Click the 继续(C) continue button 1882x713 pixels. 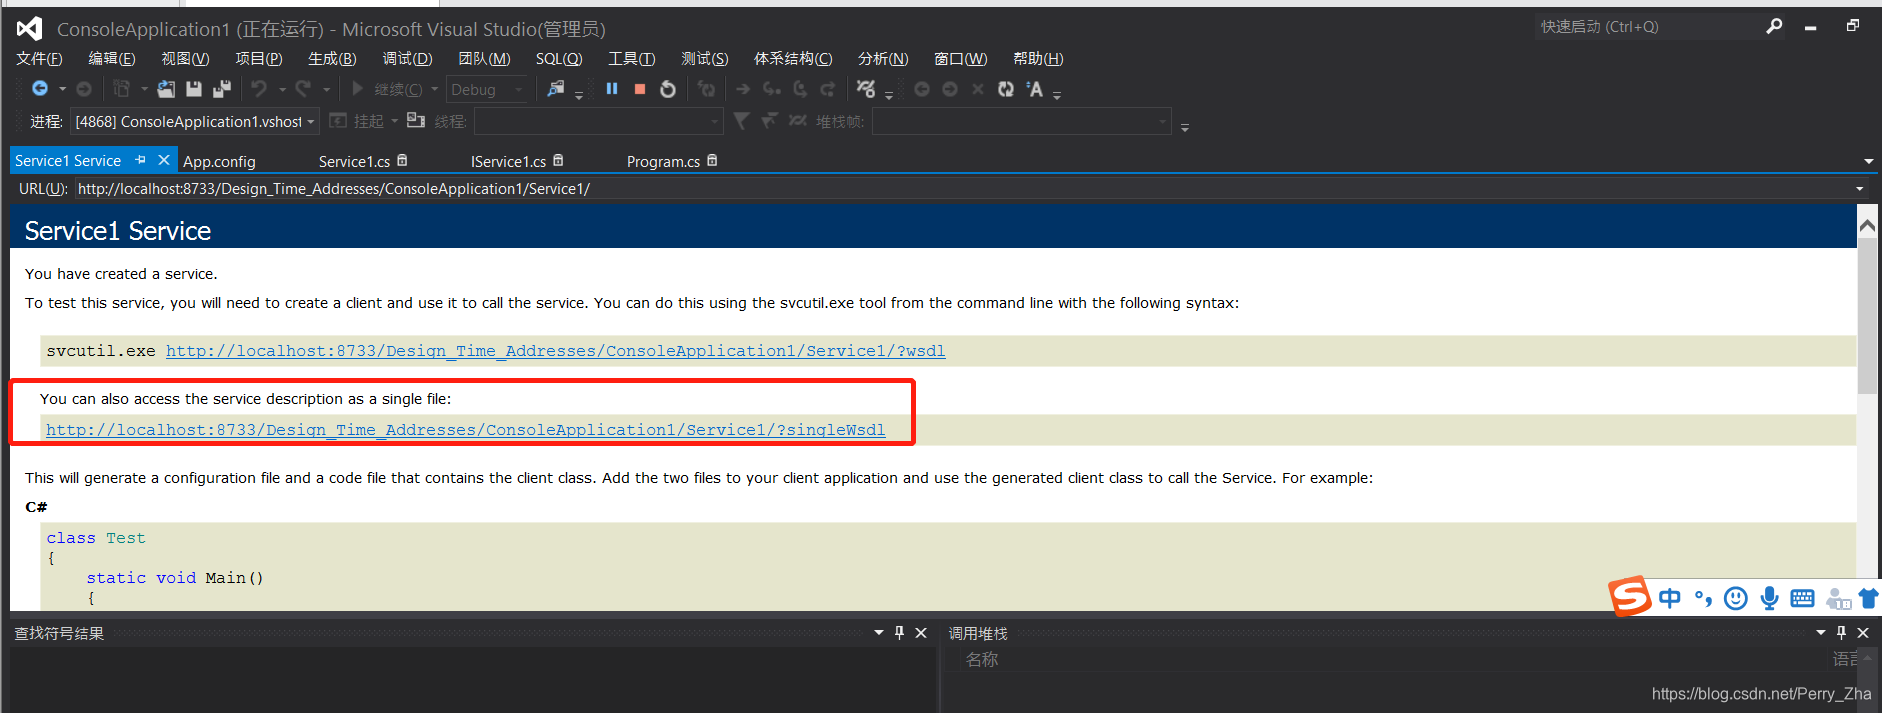[x=387, y=89]
